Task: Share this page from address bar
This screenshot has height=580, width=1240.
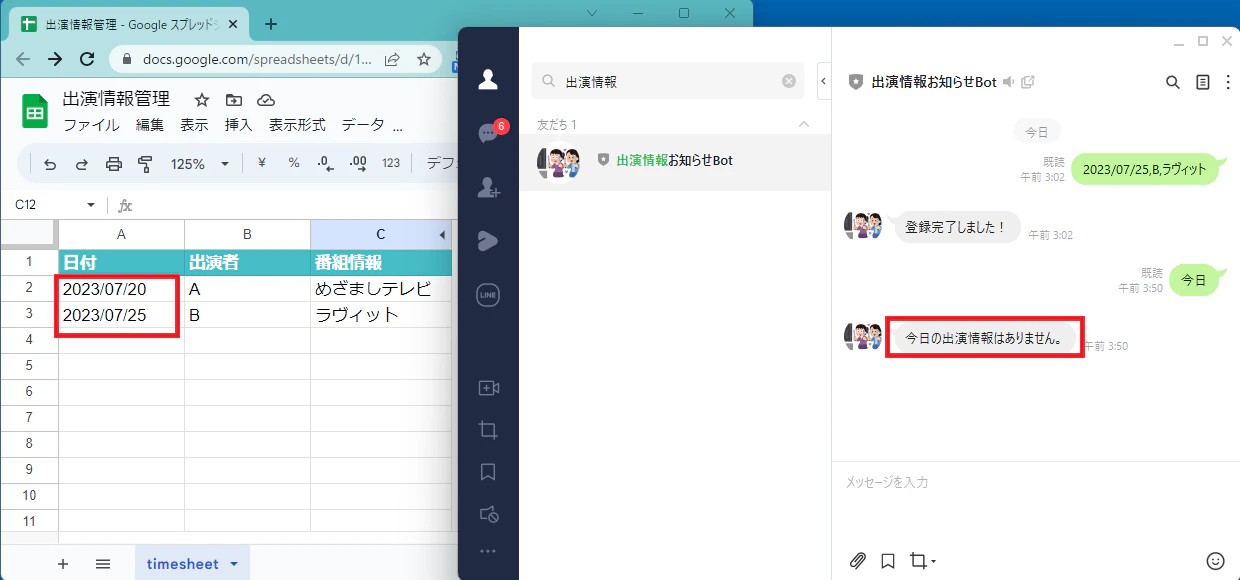Action: 392,59
